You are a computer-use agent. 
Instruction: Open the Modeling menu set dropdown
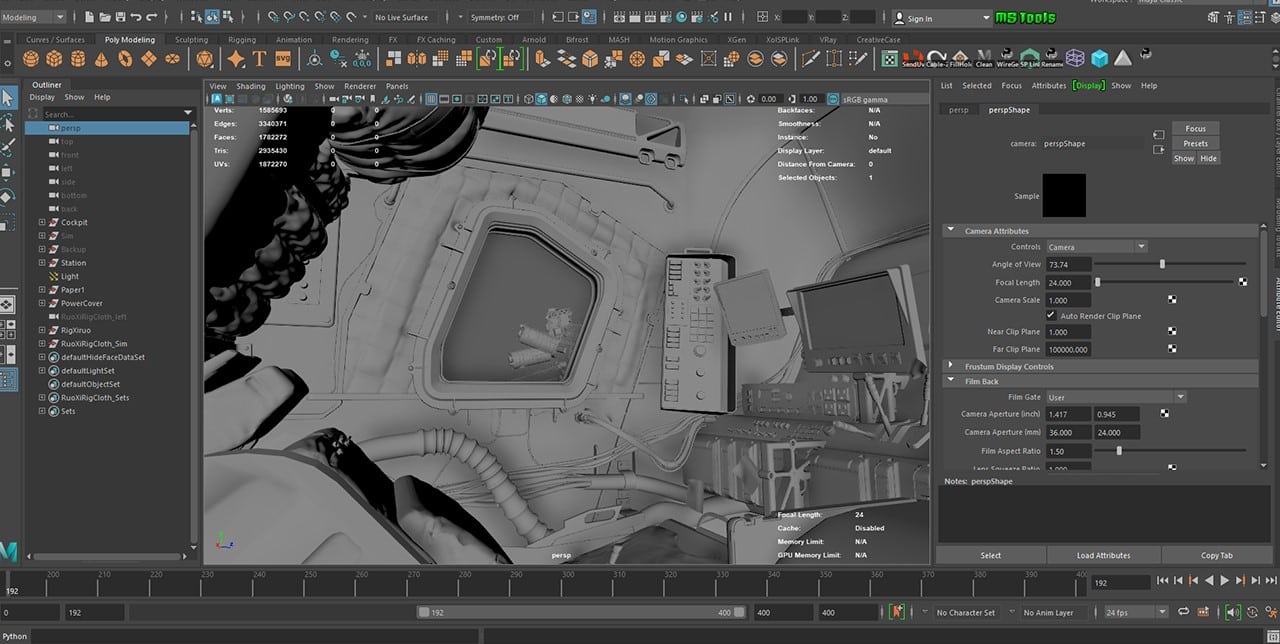coord(34,17)
